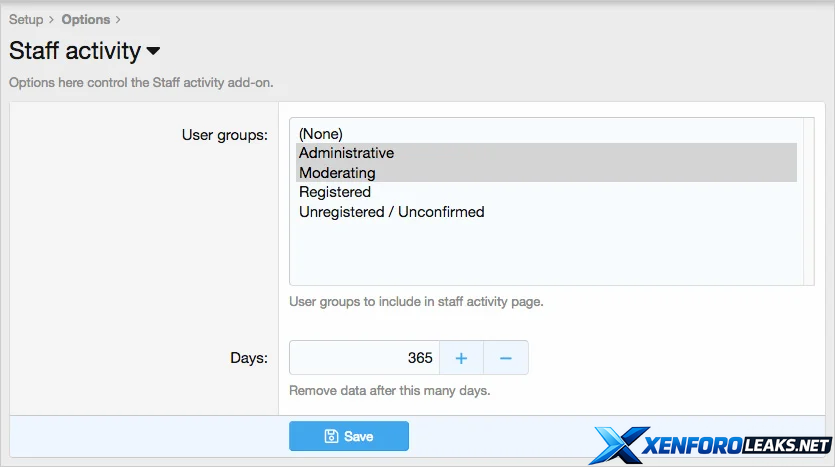The image size is (835, 467).
Task: Click the Setup breadcrumb link
Action: pyautogui.click(x=26, y=19)
